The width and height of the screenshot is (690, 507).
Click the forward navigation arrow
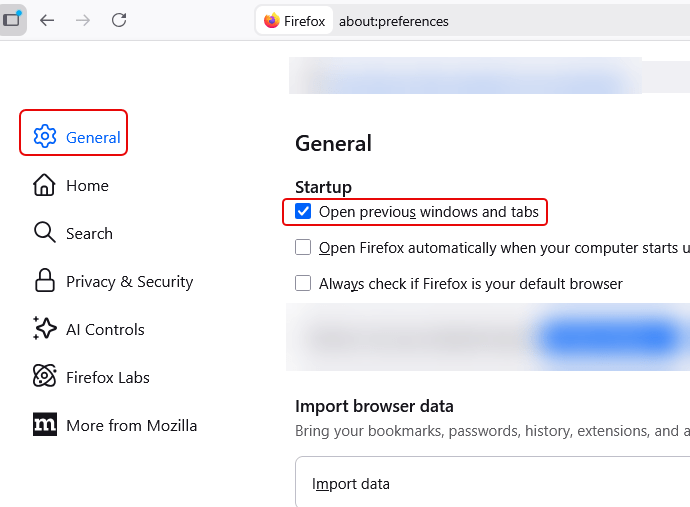coord(83,20)
